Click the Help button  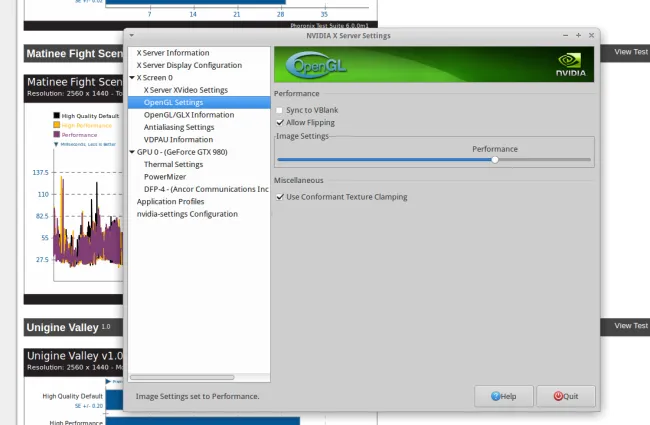tap(503, 396)
